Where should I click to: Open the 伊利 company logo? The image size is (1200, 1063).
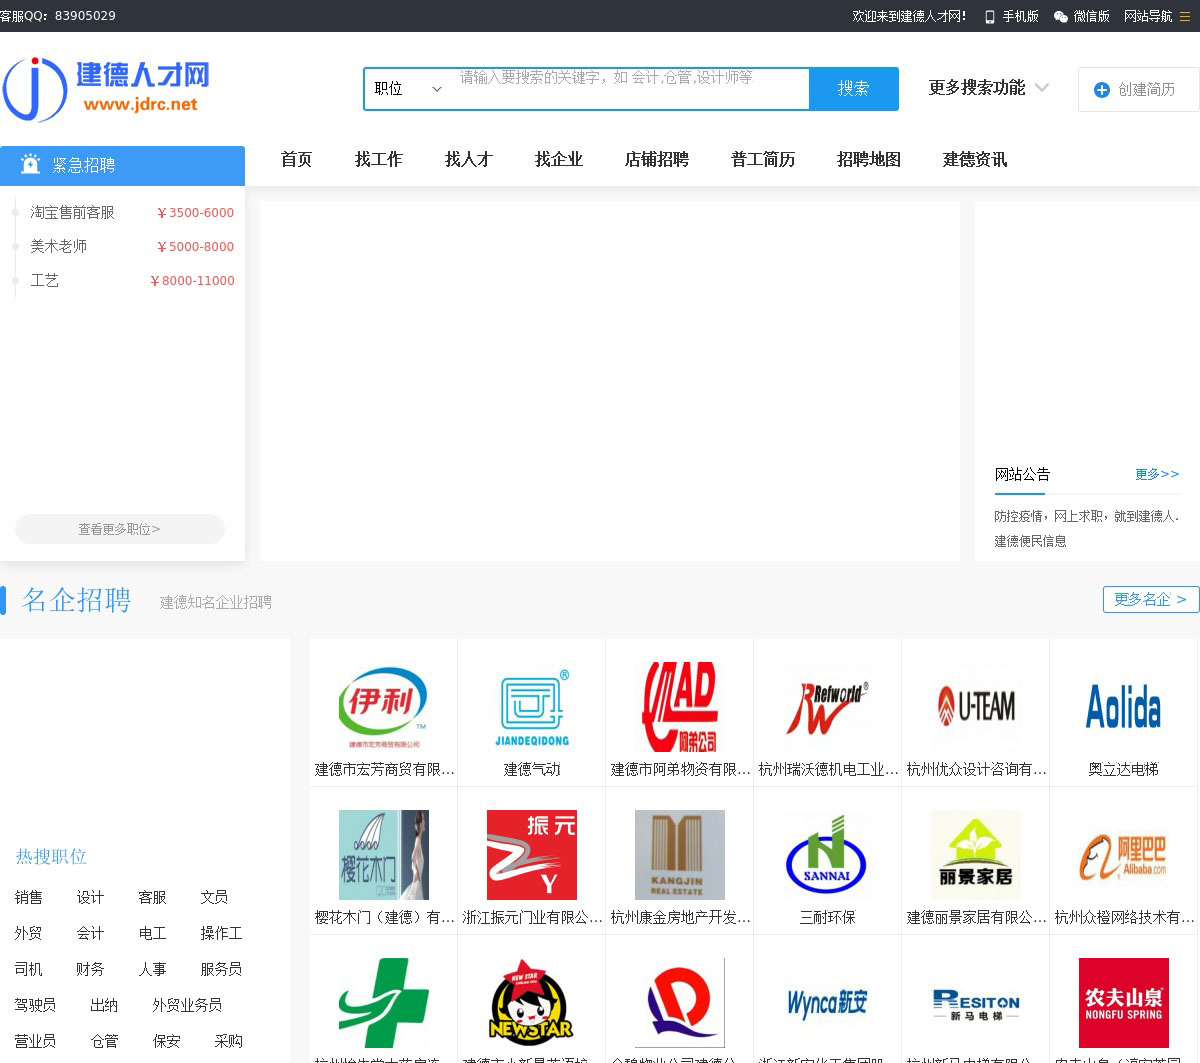tap(383, 708)
